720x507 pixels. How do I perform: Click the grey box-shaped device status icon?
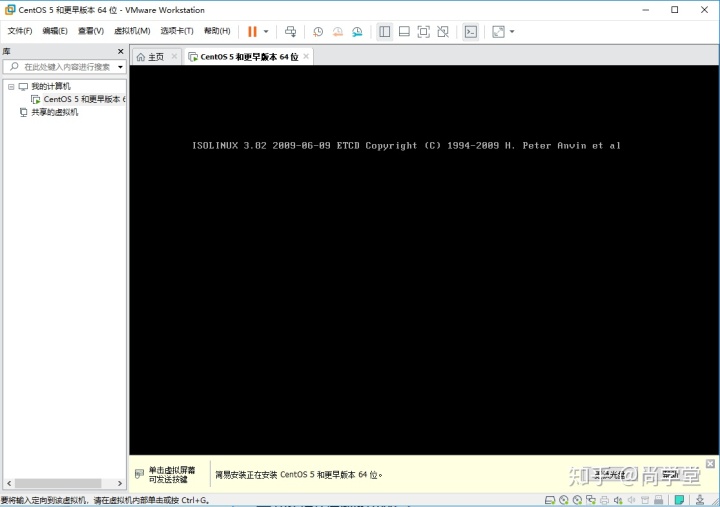point(645,500)
